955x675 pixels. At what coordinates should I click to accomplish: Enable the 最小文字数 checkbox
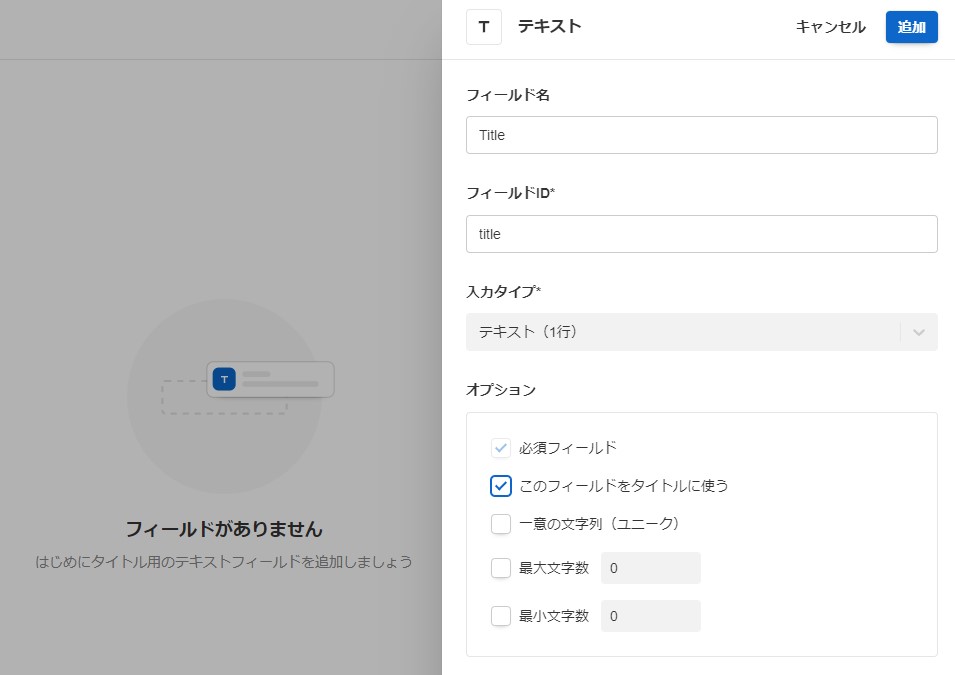501,616
